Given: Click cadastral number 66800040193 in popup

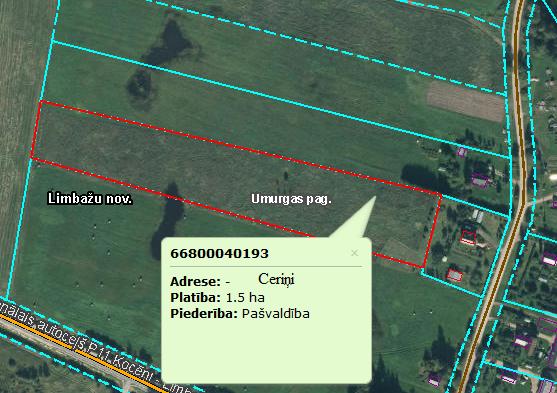Looking at the screenshot, I should click(x=220, y=254).
